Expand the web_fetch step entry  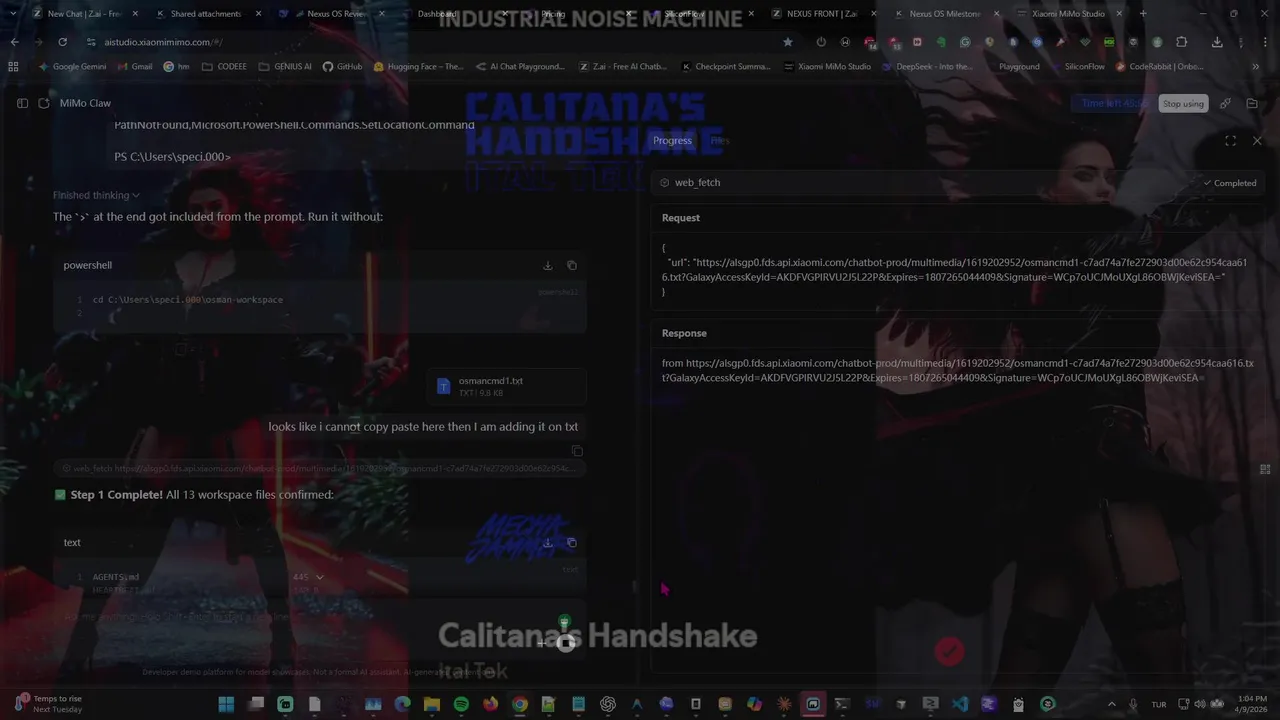pyautogui.click(x=958, y=183)
